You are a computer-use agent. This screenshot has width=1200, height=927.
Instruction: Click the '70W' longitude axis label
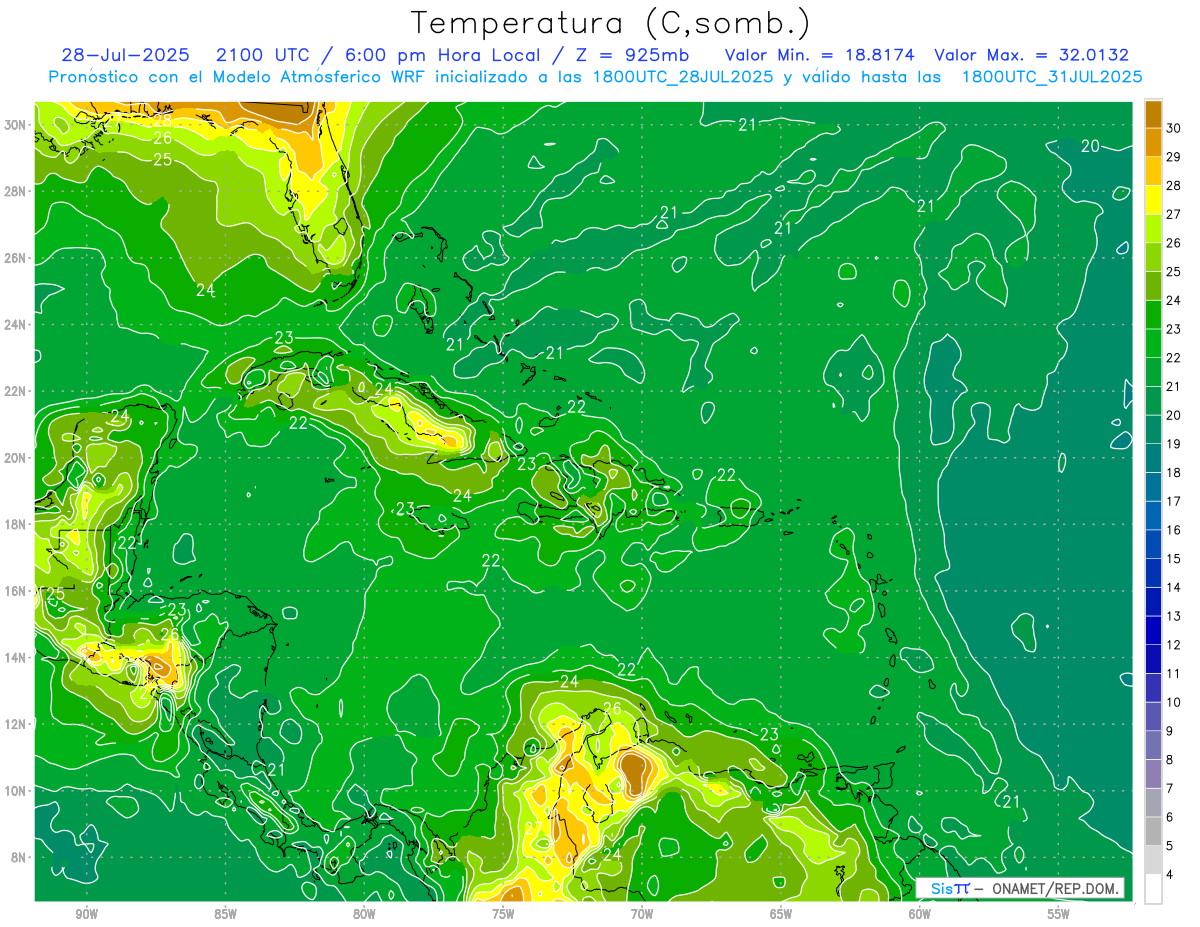tap(642, 914)
